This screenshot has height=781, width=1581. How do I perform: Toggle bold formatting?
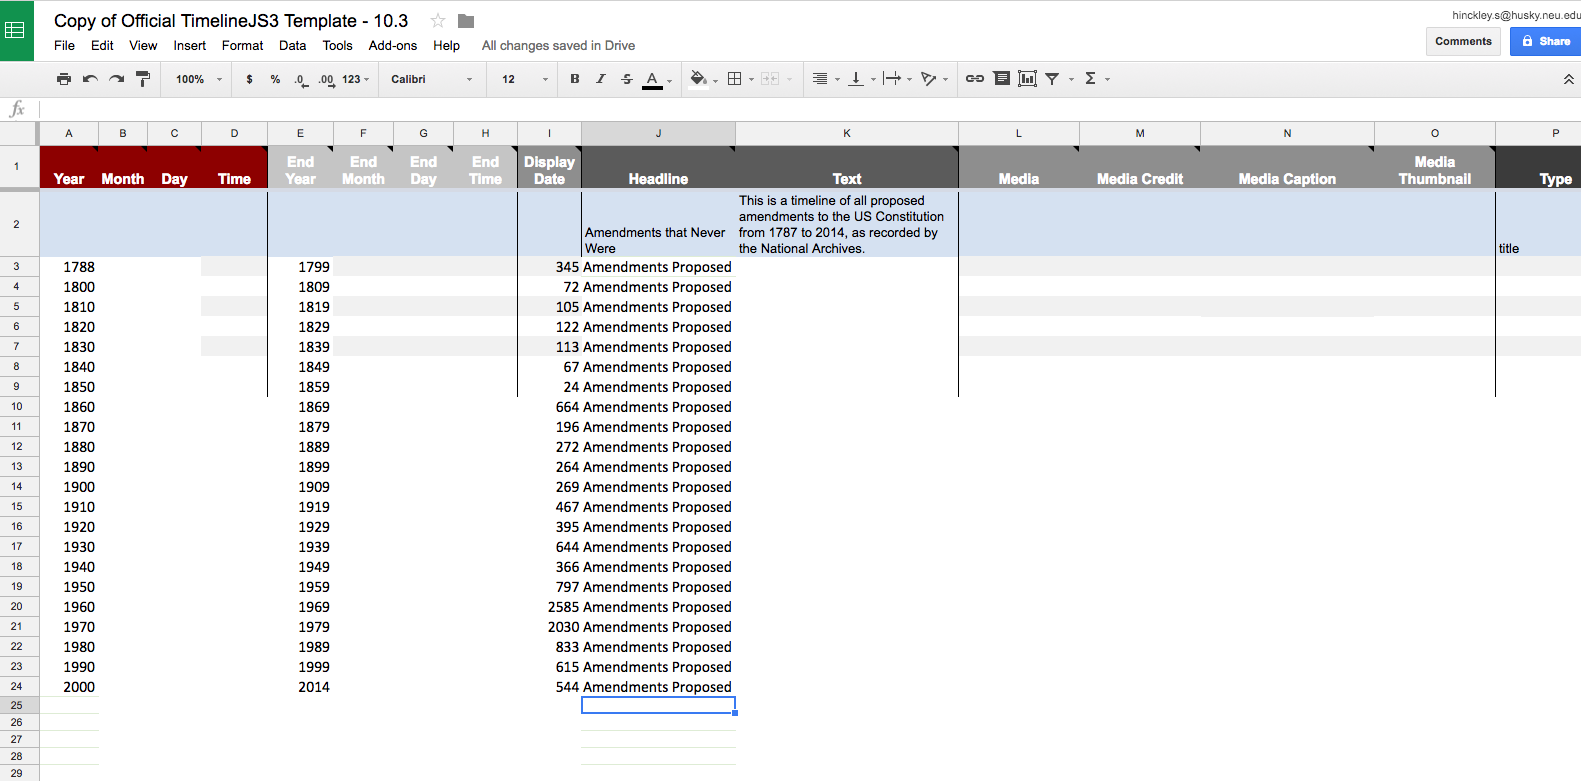tap(575, 79)
